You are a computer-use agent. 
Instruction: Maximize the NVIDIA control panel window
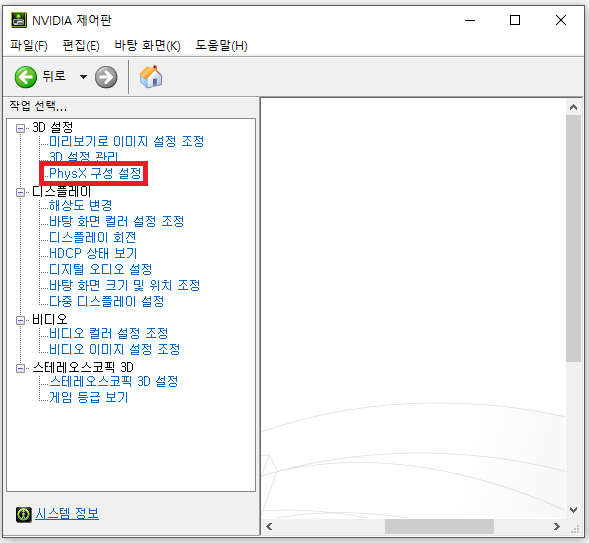[515, 20]
